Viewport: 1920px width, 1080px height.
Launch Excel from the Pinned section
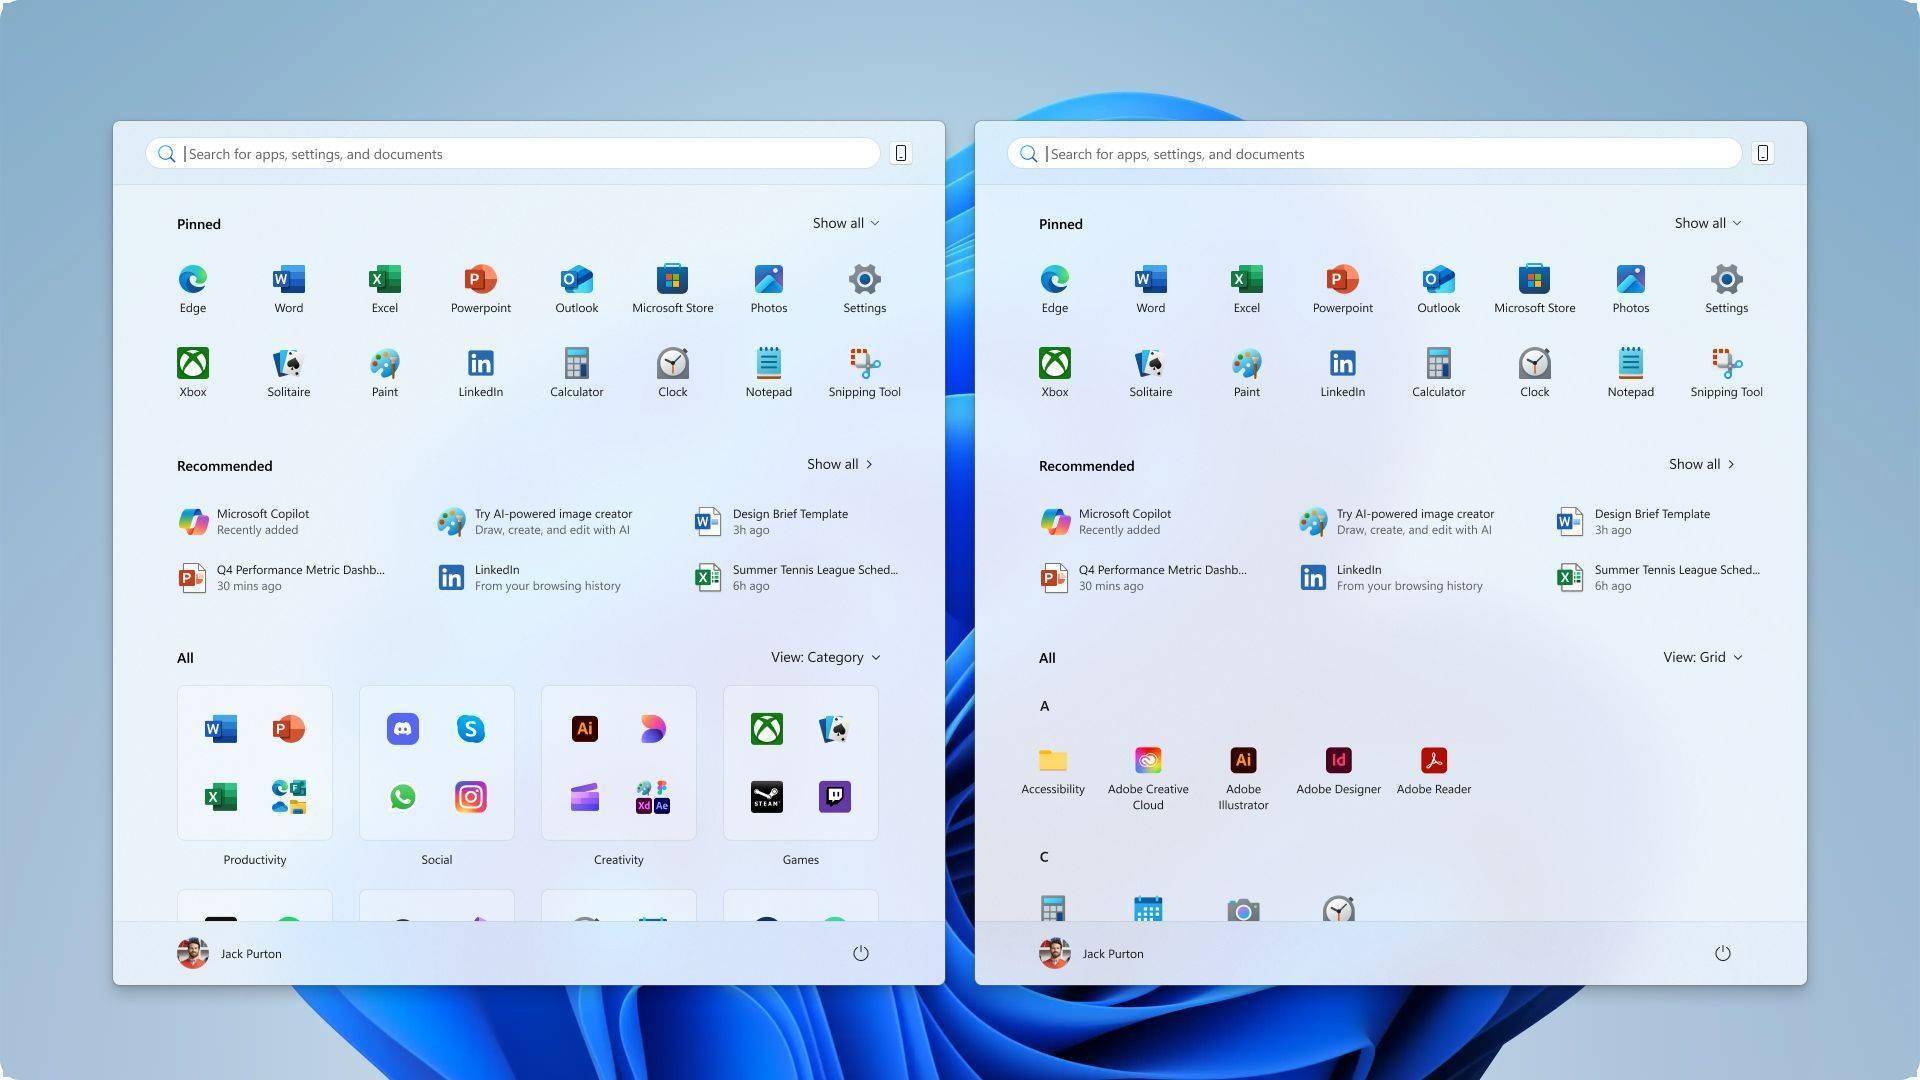384,287
